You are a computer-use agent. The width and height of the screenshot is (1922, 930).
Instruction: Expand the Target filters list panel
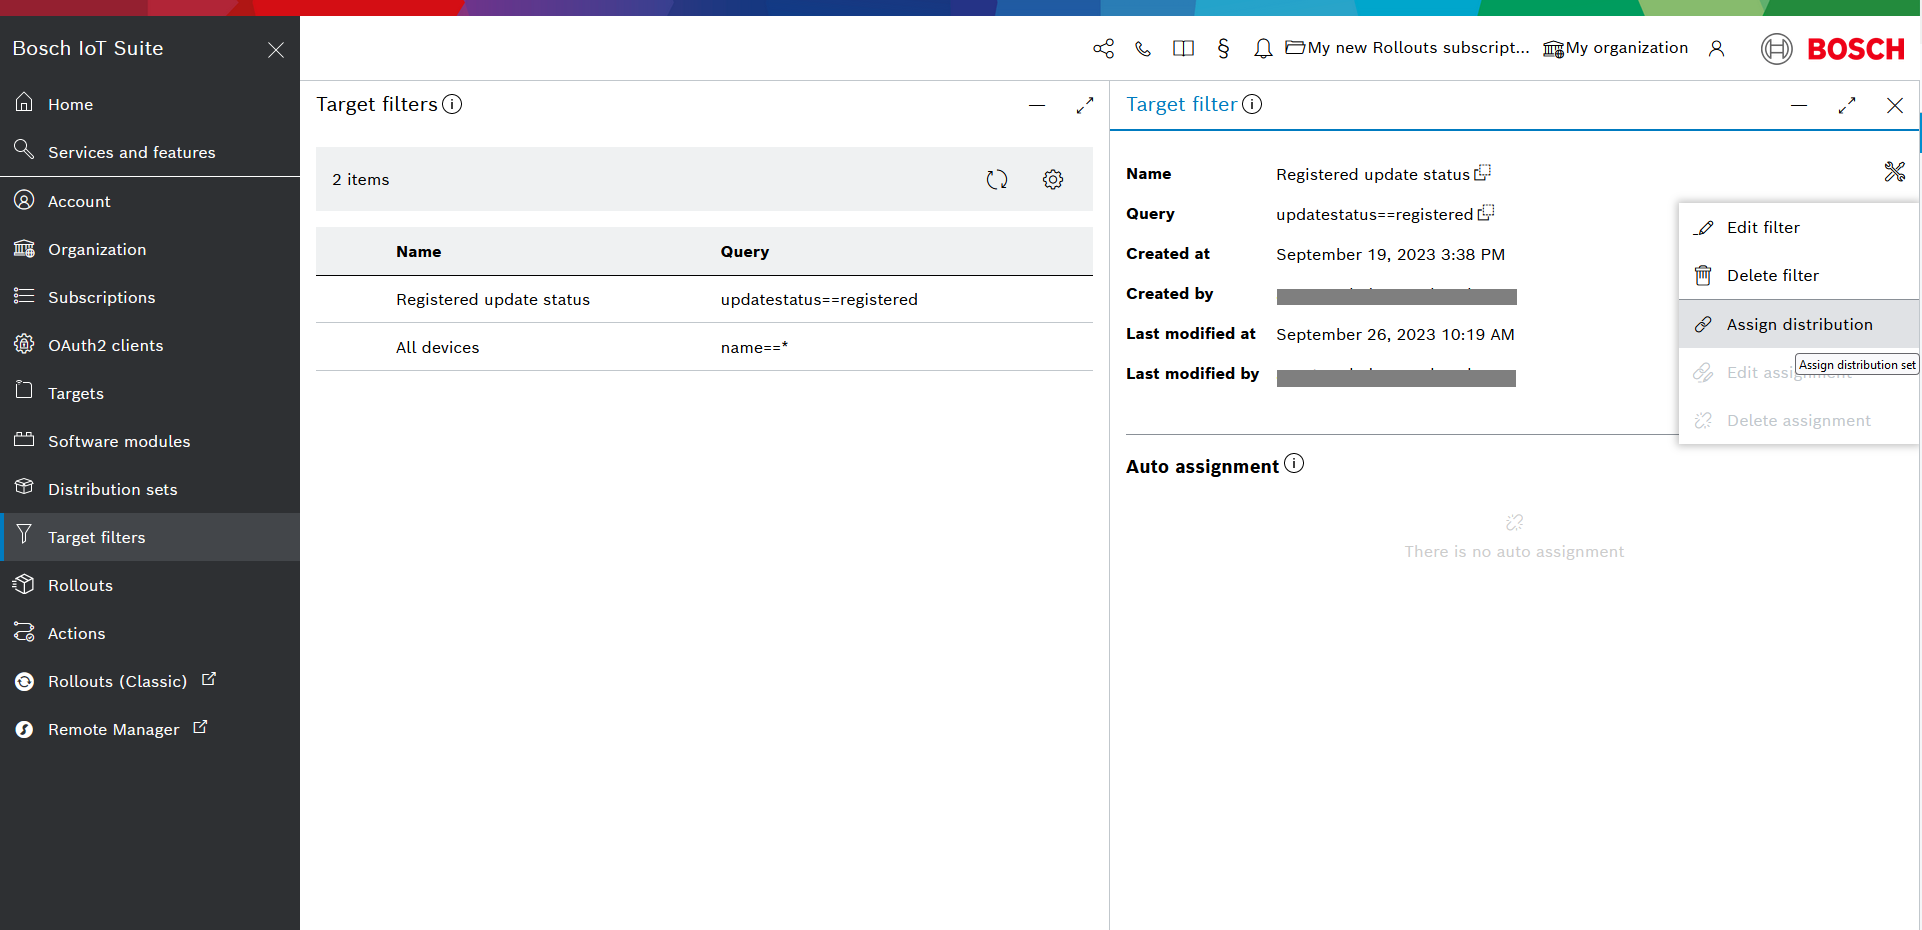tap(1085, 105)
